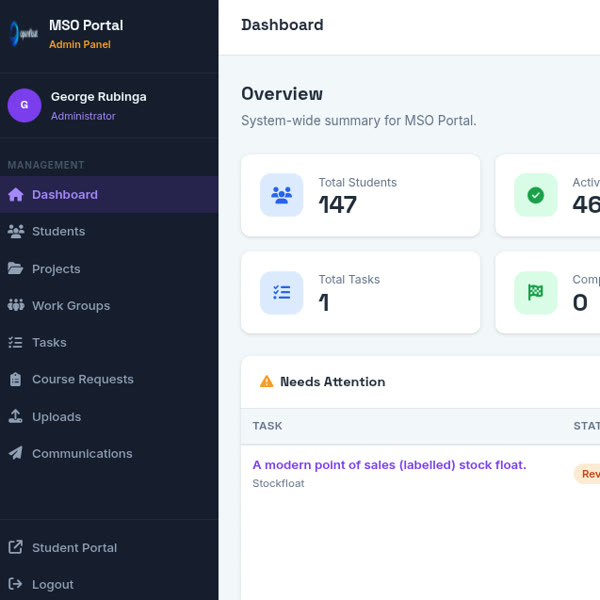Click the Course Requests clipboard icon
This screenshot has height=600, width=600.
coord(15,379)
